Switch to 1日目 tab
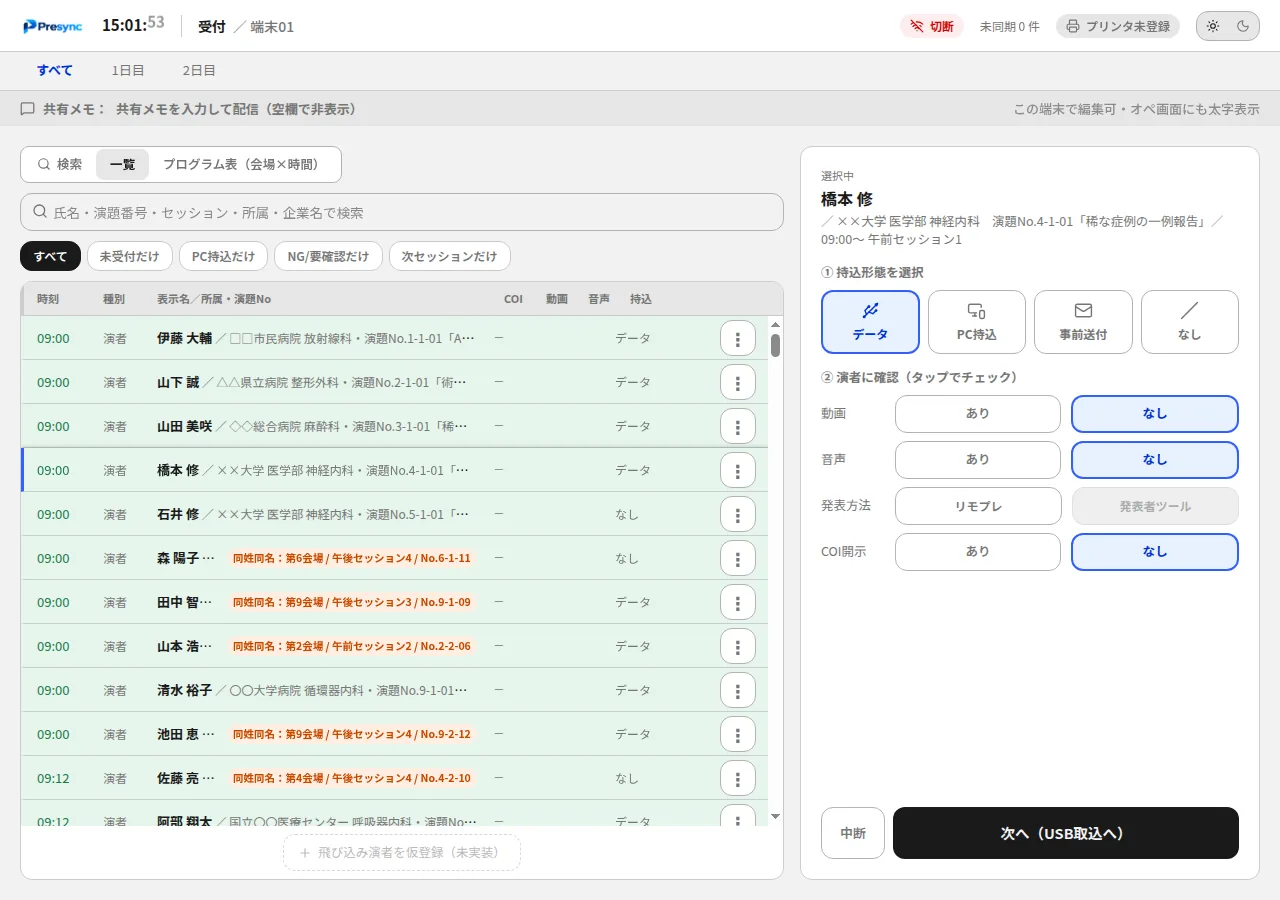This screenshot has width=1280, height=900. 128,70
